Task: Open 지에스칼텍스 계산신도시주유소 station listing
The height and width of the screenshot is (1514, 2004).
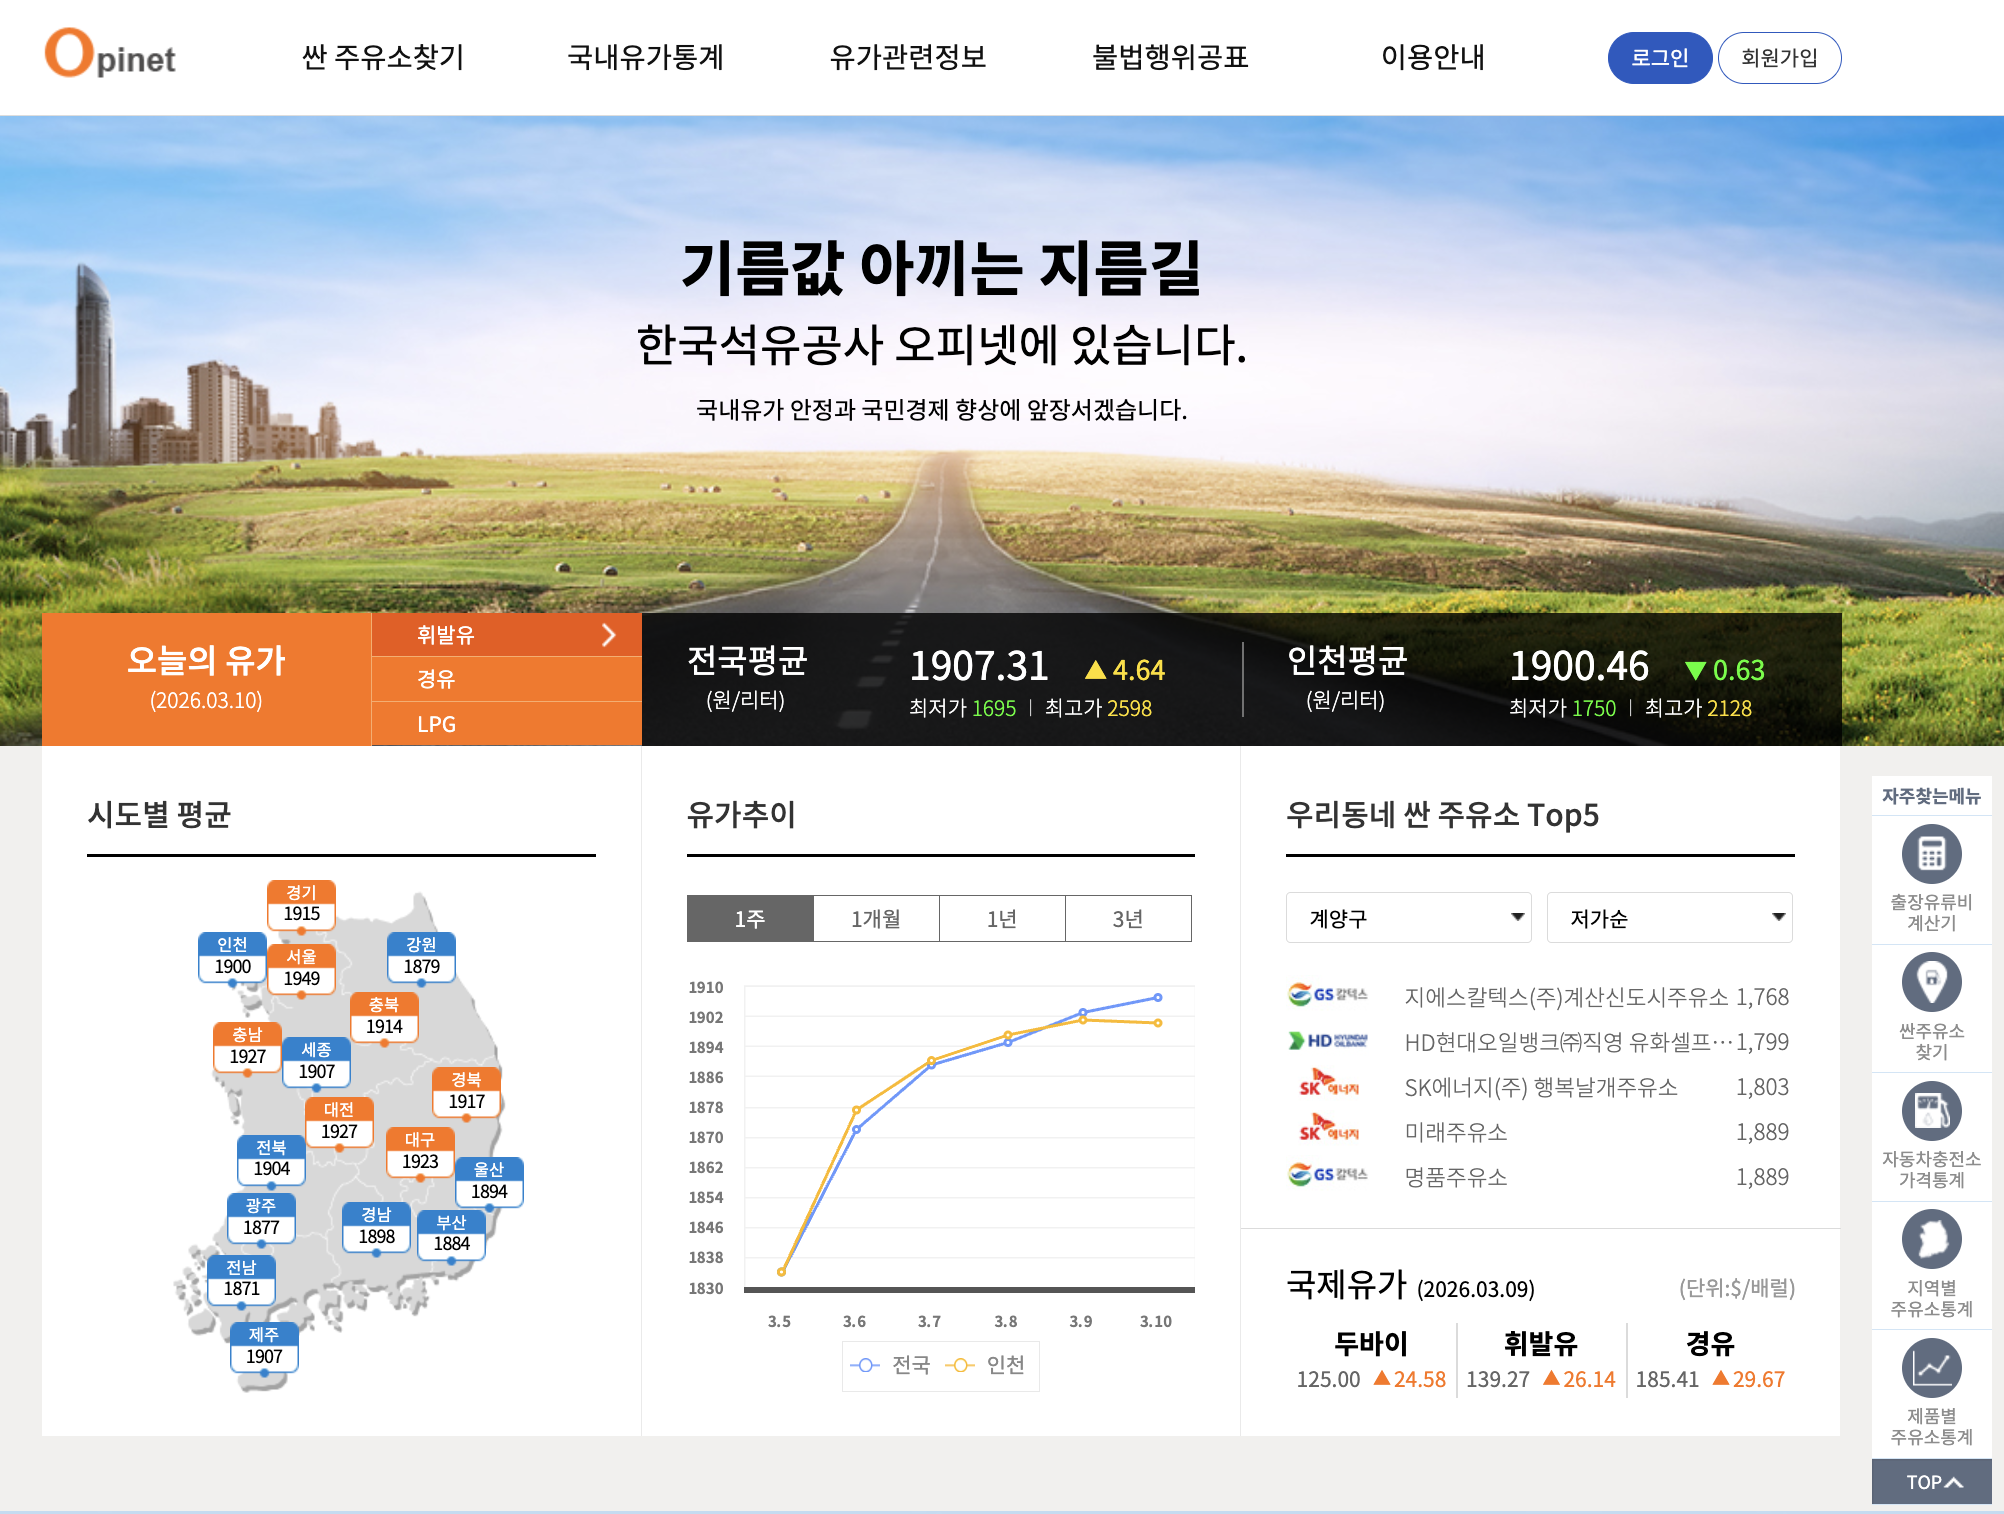Action: [1565, 997]
